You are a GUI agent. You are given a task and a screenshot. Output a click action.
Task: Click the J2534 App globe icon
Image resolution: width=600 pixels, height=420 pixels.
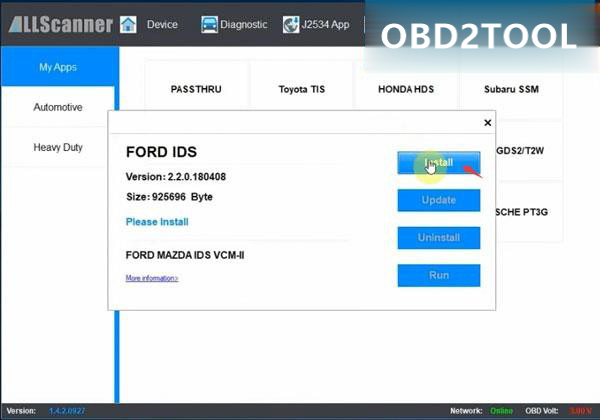[x=290, y=24]
